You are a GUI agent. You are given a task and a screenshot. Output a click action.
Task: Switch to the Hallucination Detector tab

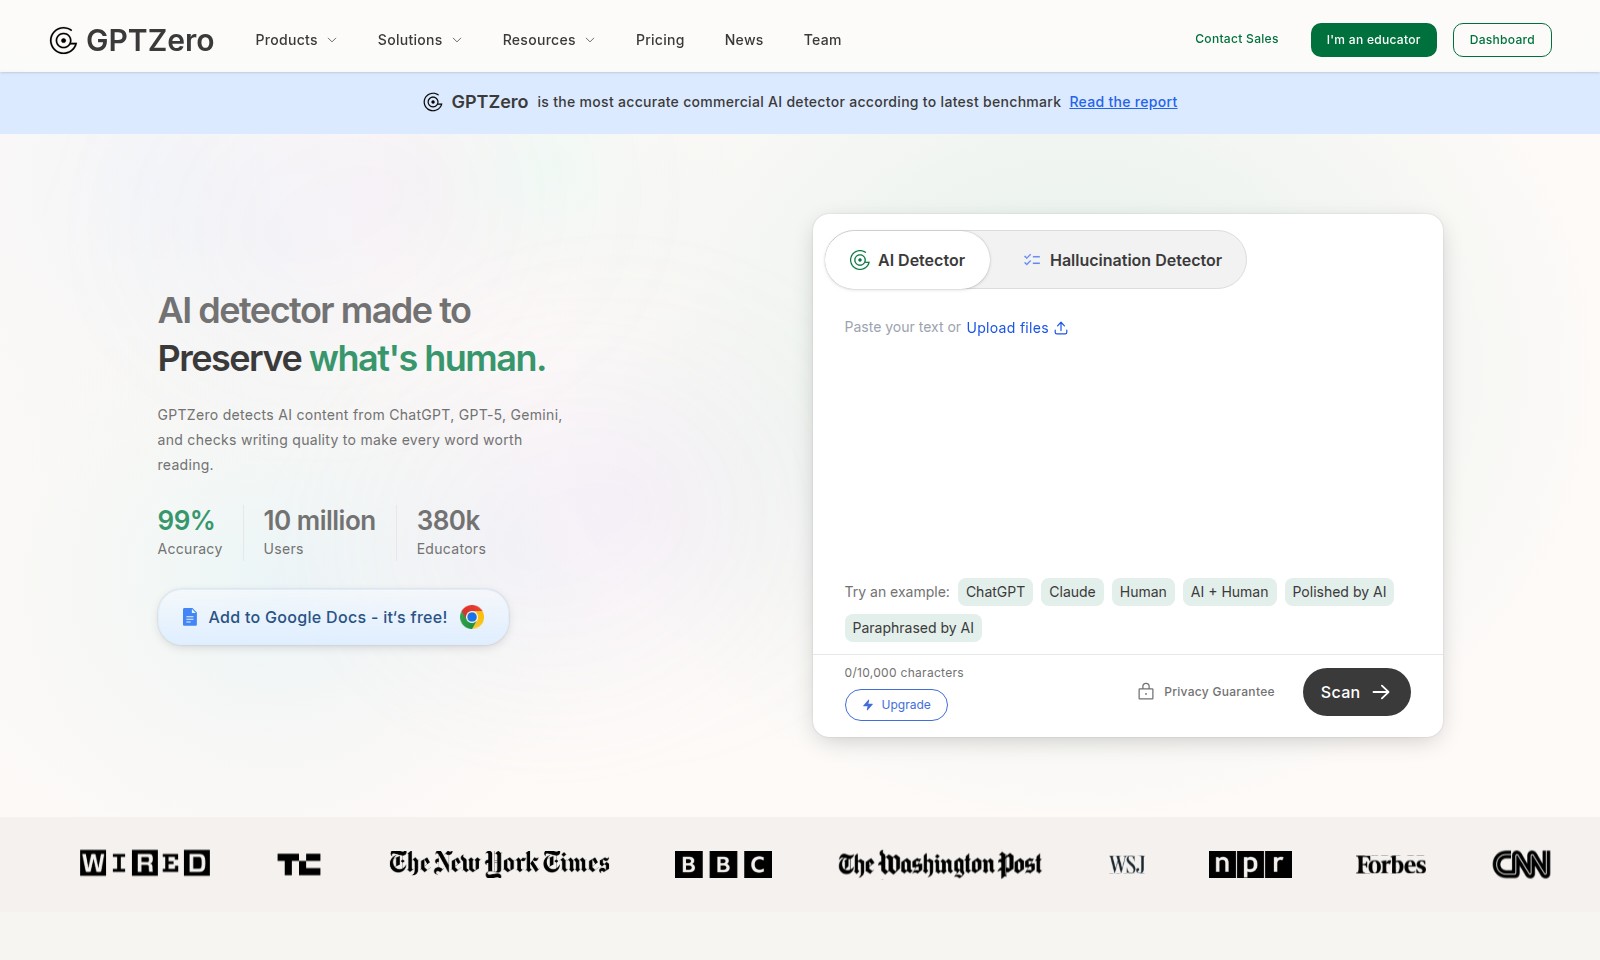(1122, 260)
